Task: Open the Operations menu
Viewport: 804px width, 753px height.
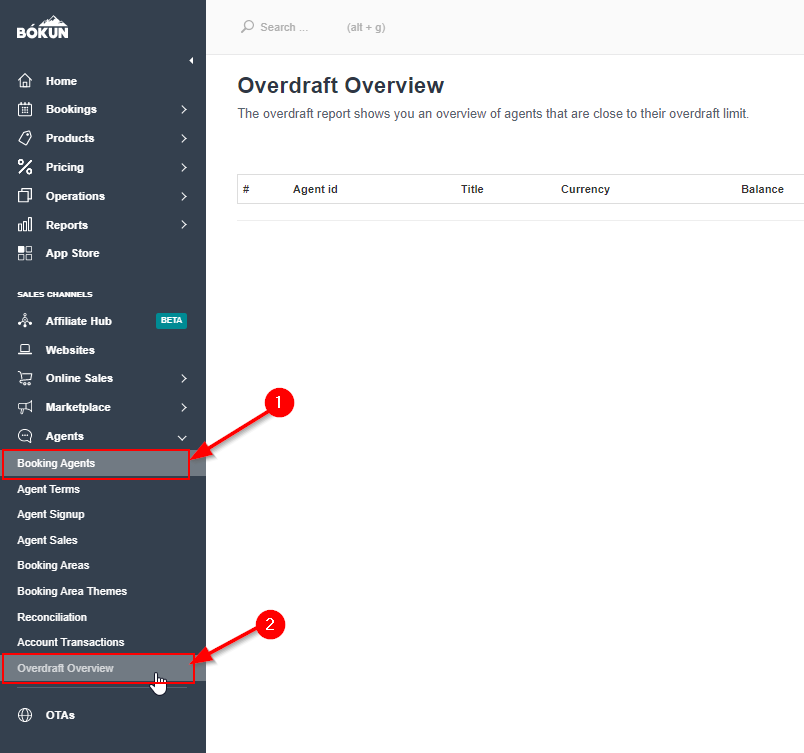Action: 75,196
